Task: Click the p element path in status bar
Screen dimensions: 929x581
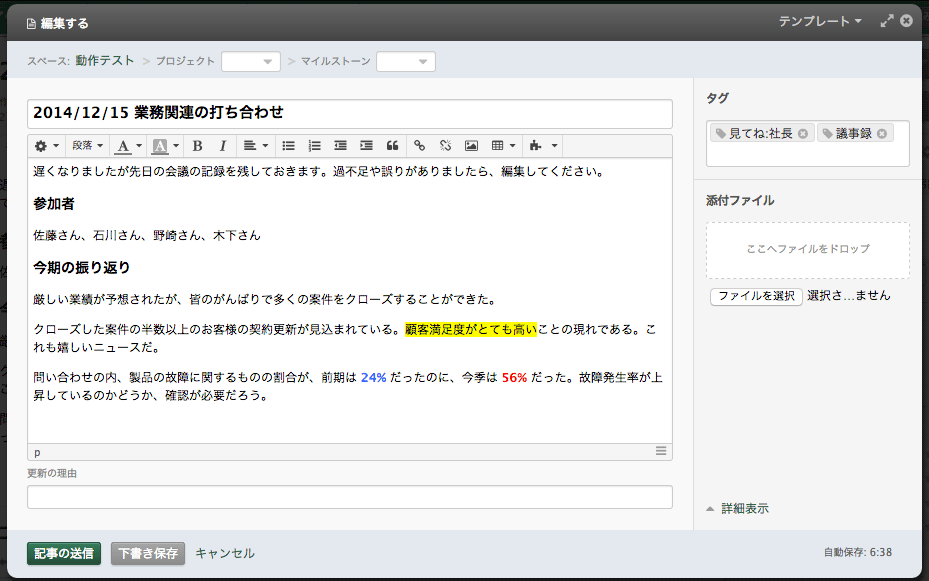Action: 37,452
